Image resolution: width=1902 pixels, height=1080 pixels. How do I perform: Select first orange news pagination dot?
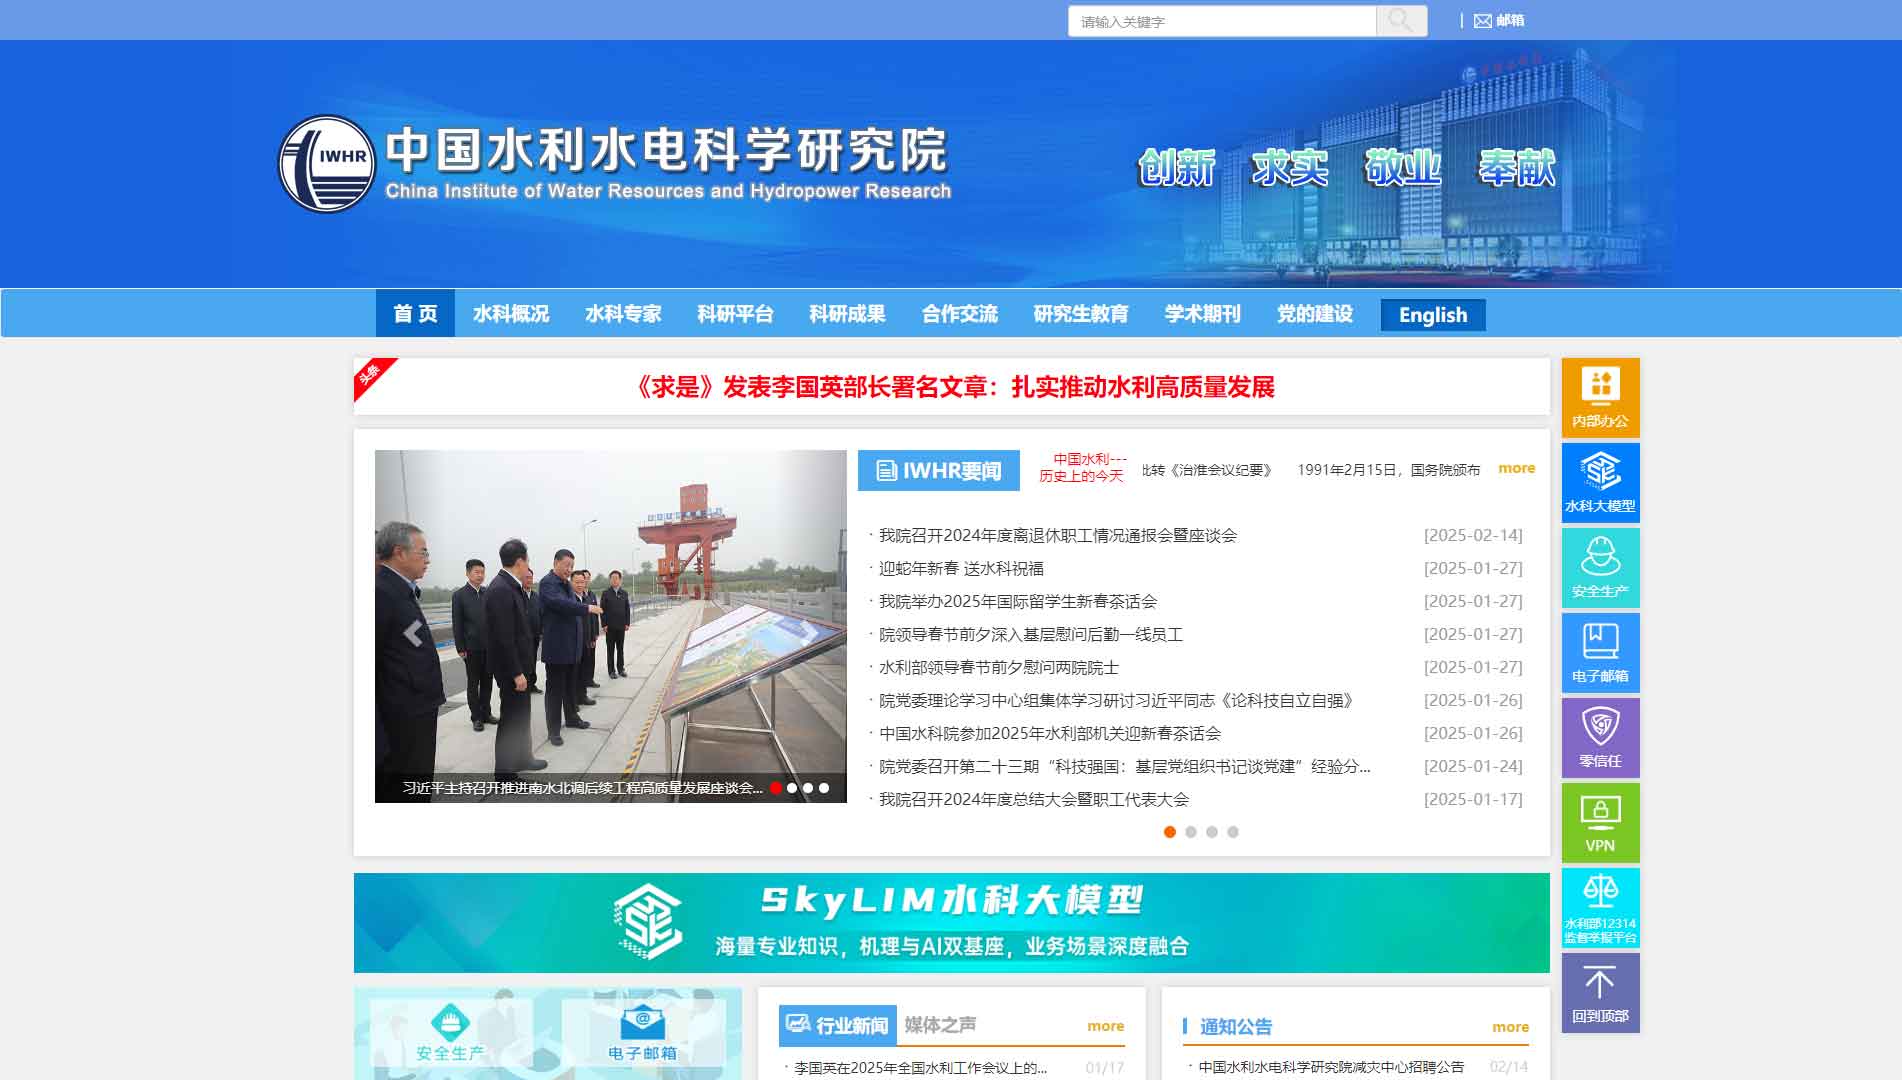point(1170,832)
